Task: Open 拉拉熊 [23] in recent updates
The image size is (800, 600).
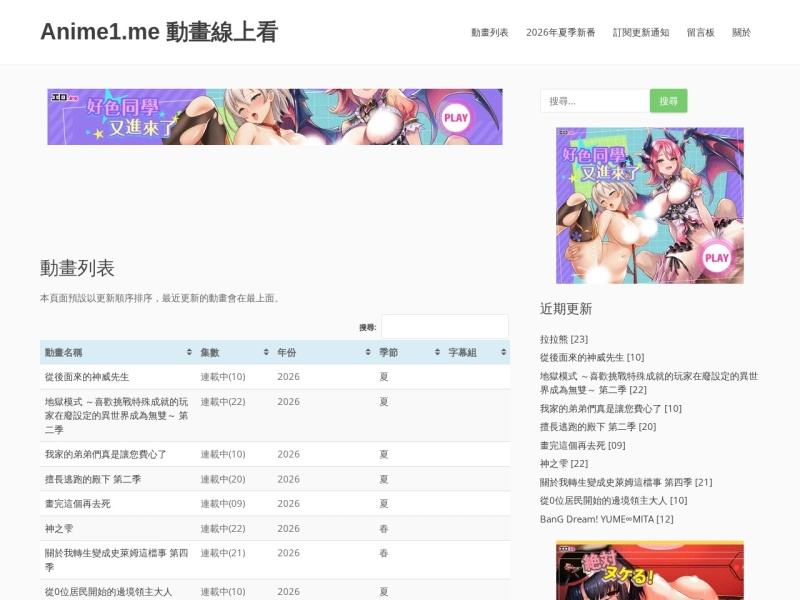Action: coord(564,339)
